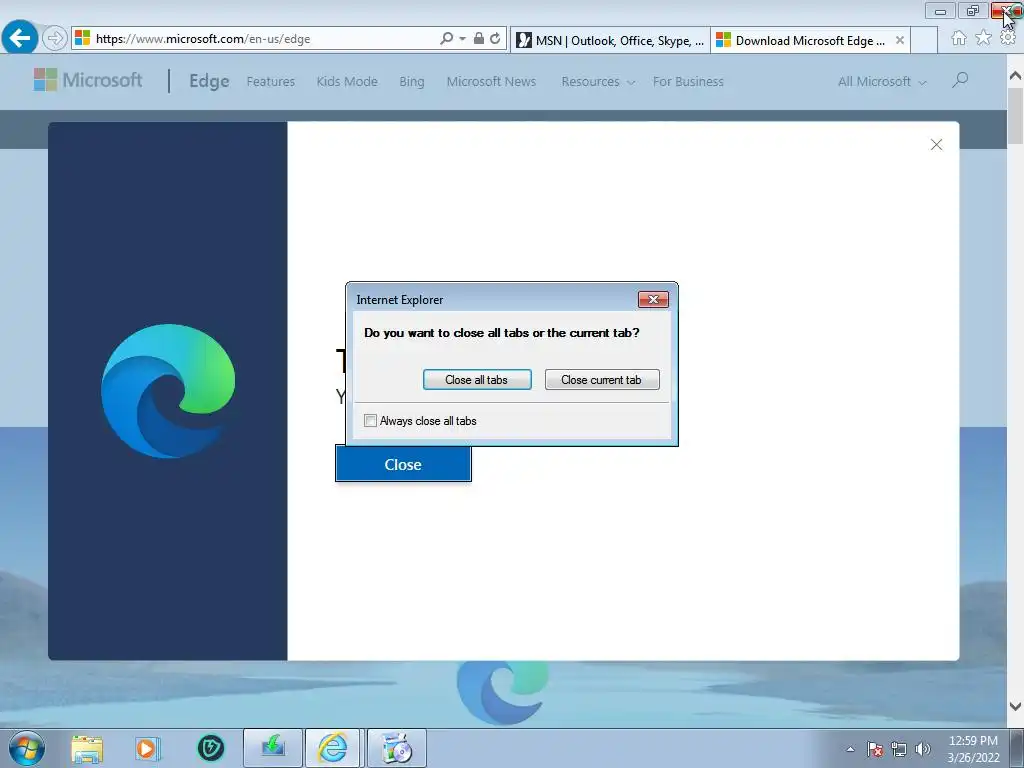This screenshot has width=1024, height=768.
Task: Click the security lock icon in address bar
Action: click(x=479, y=39)
